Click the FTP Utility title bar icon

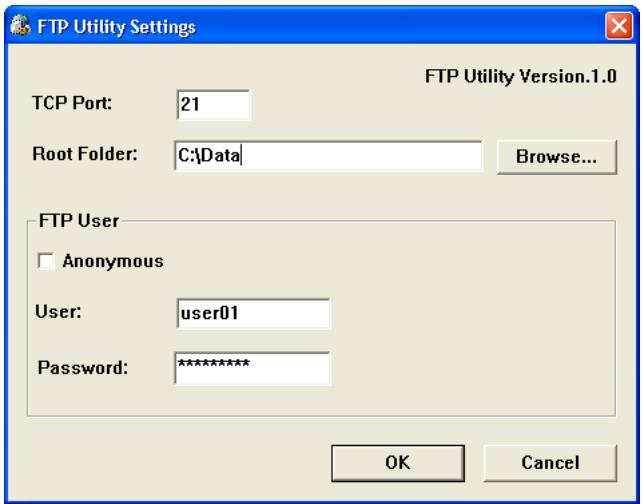(20, 25)
